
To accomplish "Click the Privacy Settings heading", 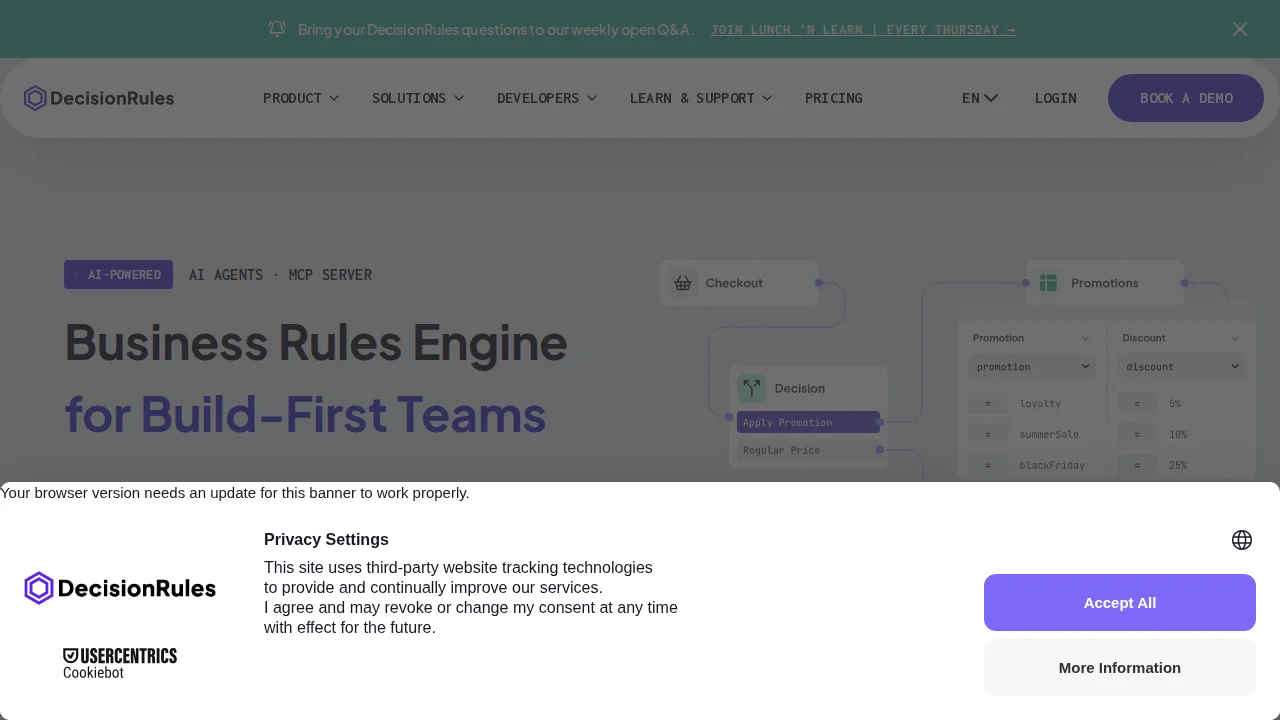I will (x=326, y=539).
